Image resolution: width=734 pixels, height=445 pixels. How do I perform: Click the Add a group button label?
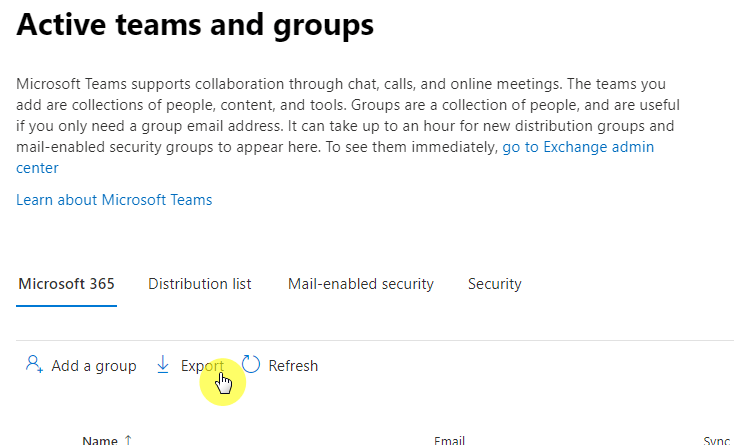point(94,365)
